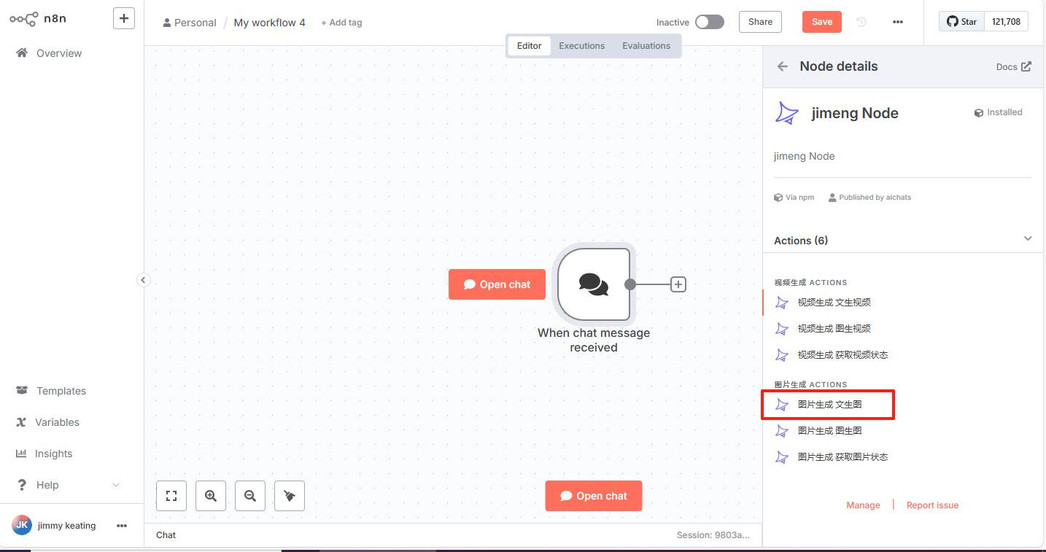The width and height of the screenshot is (1046, 552).
Task: Click the Via npm label
Action: pos(794,198)
